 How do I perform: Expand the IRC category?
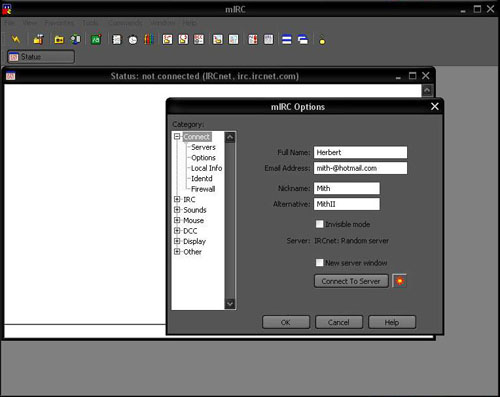click(177, 199)
